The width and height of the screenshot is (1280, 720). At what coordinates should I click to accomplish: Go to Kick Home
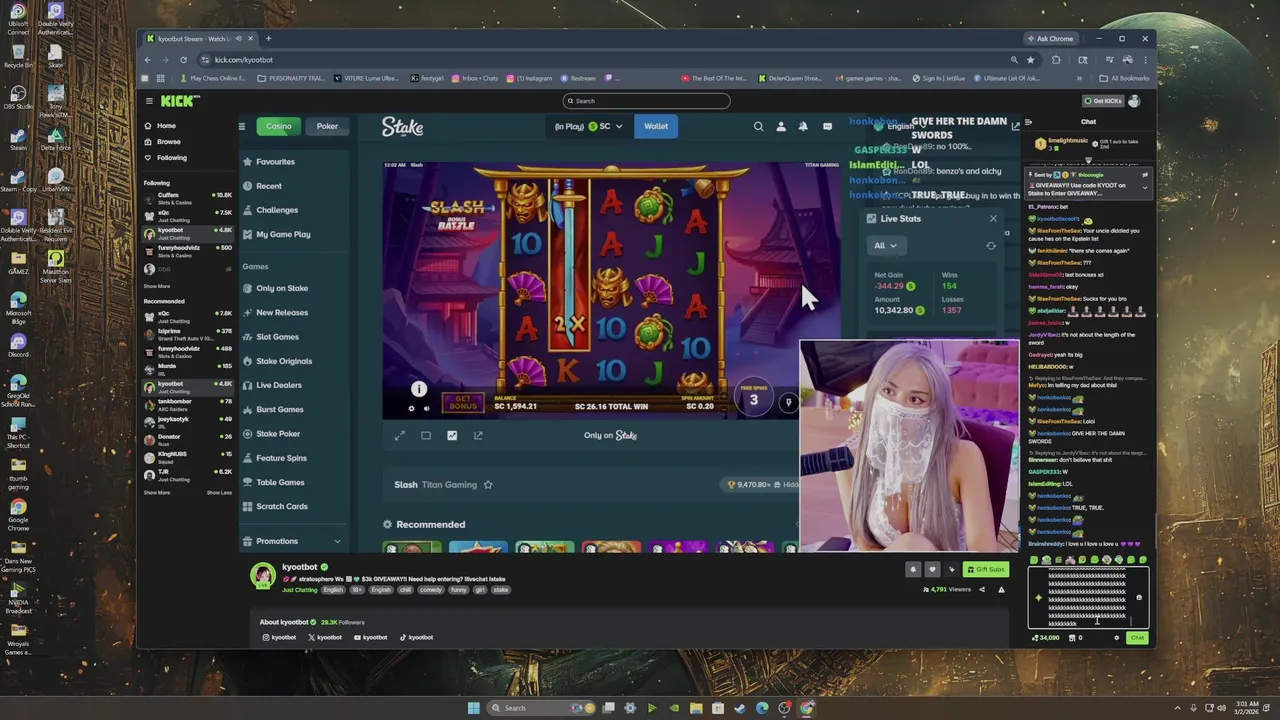tap(160, 126)
